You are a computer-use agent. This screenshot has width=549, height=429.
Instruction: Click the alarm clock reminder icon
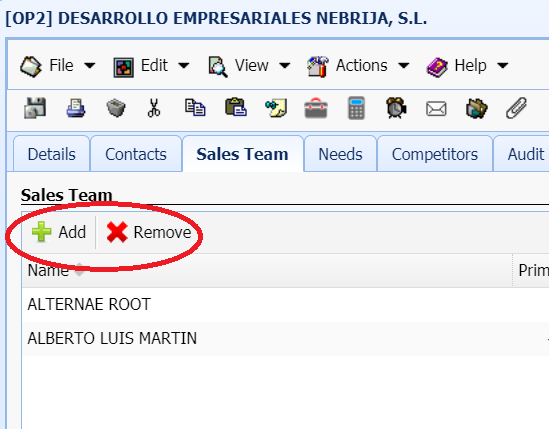click(x=396, y=108)
